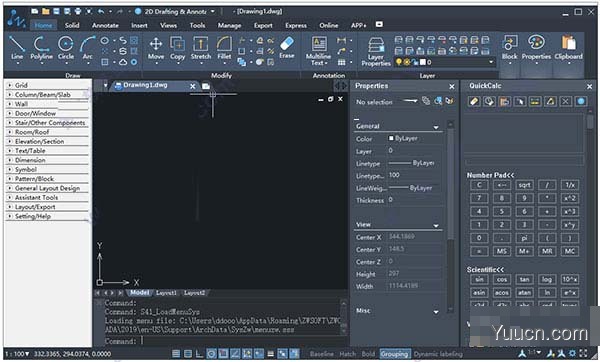This screenshot has width=600, height=362.
Task: Activate the Move tool
Action: pyautogui.click(x=156, y=48)
